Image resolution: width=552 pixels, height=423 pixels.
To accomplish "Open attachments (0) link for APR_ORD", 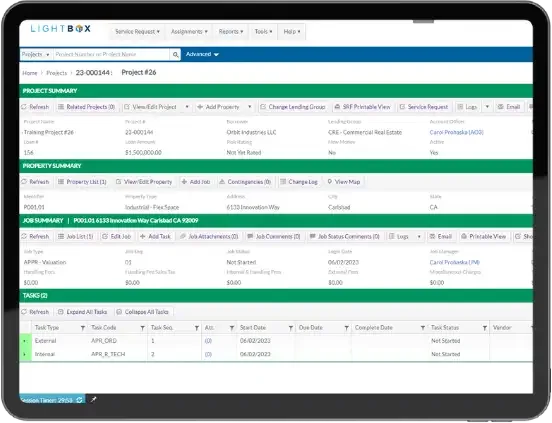I will 208,341.
